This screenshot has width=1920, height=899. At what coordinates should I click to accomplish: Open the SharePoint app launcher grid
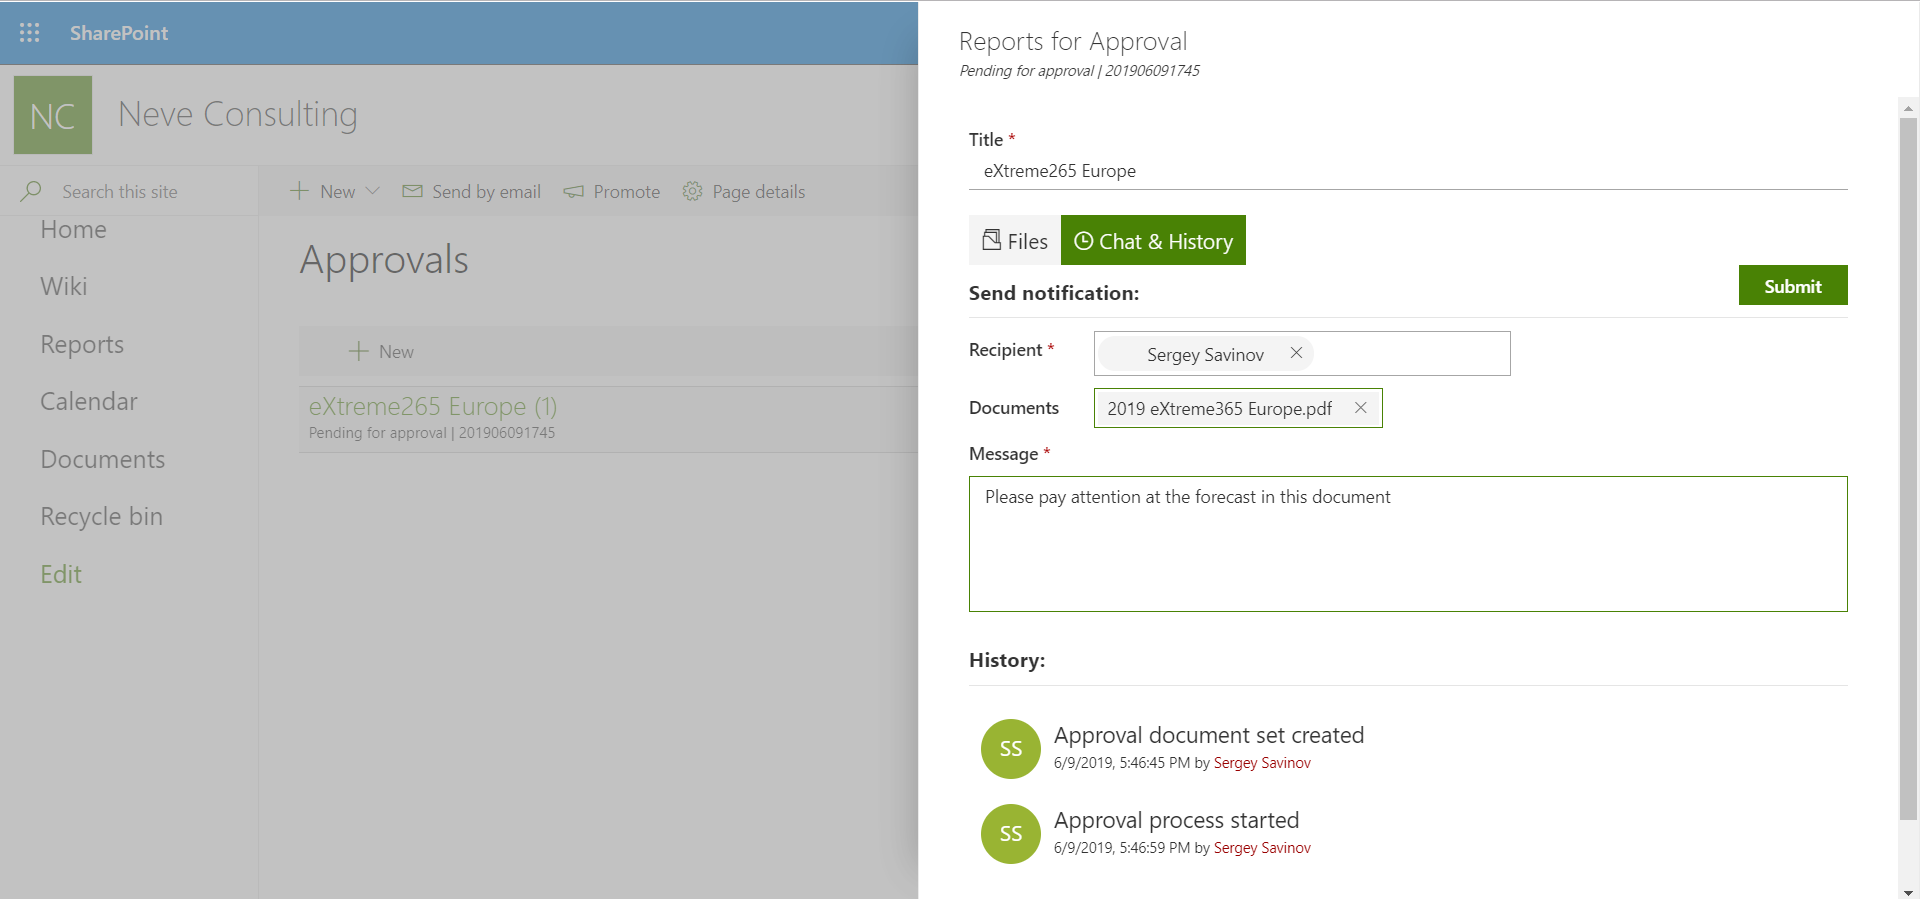(x=30, y=33)
